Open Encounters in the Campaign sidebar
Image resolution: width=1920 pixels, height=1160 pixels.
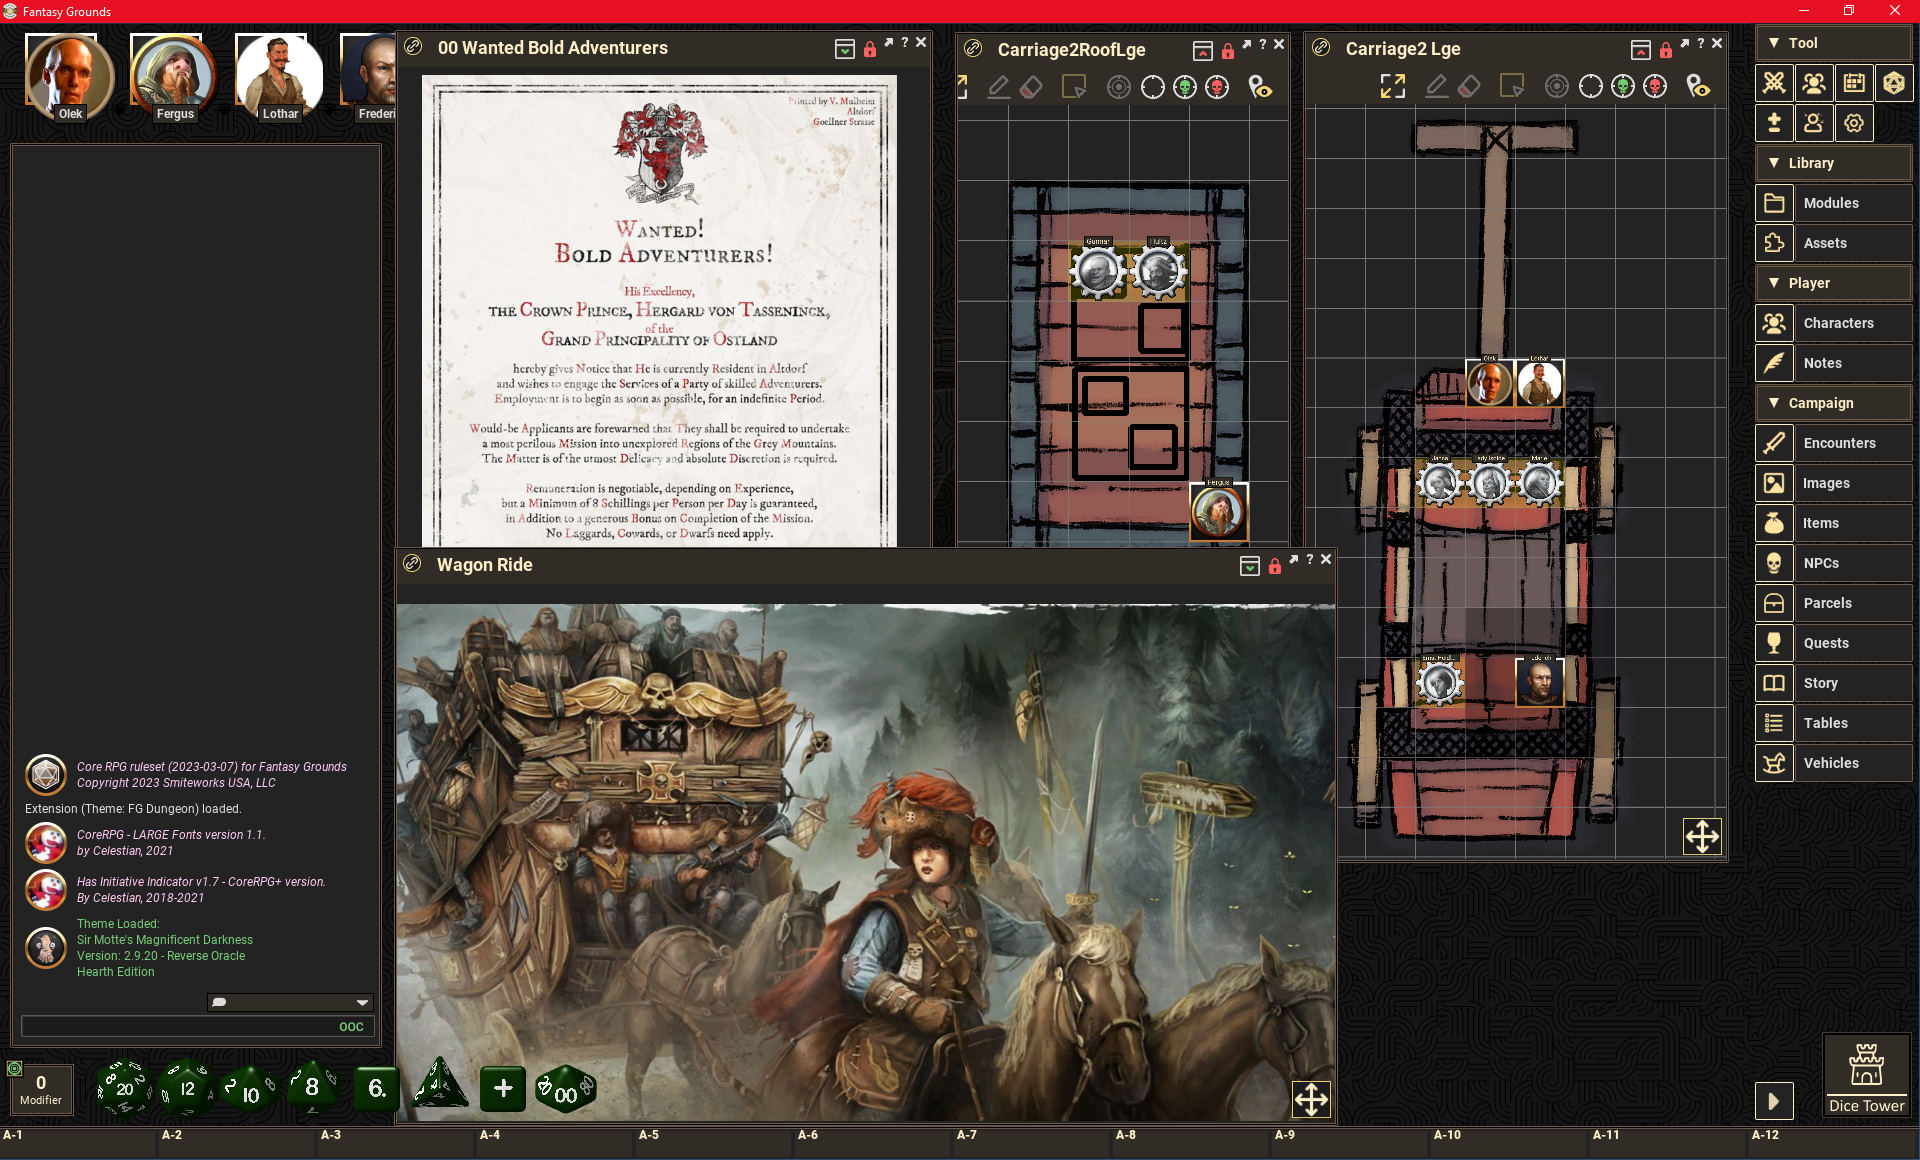point(1833,443)
